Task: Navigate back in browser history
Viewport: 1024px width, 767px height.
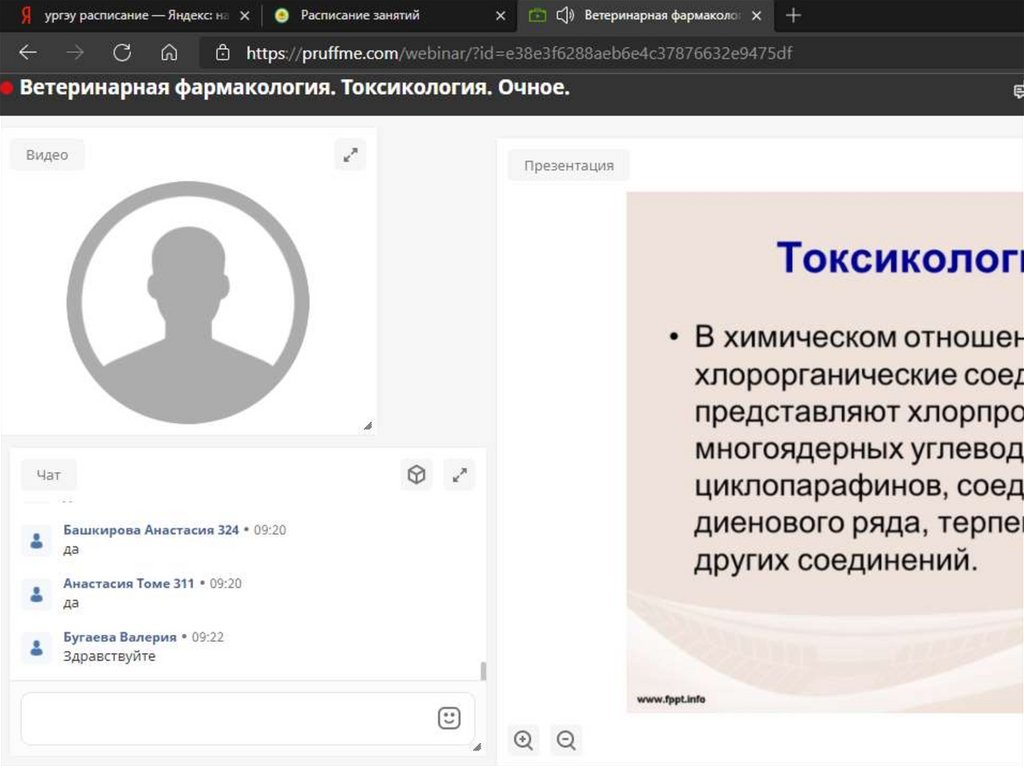Action: [28, 53]
